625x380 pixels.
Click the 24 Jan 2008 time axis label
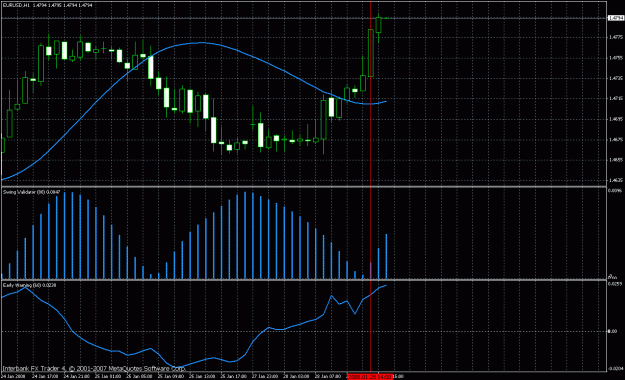click(x=13, y=376)
